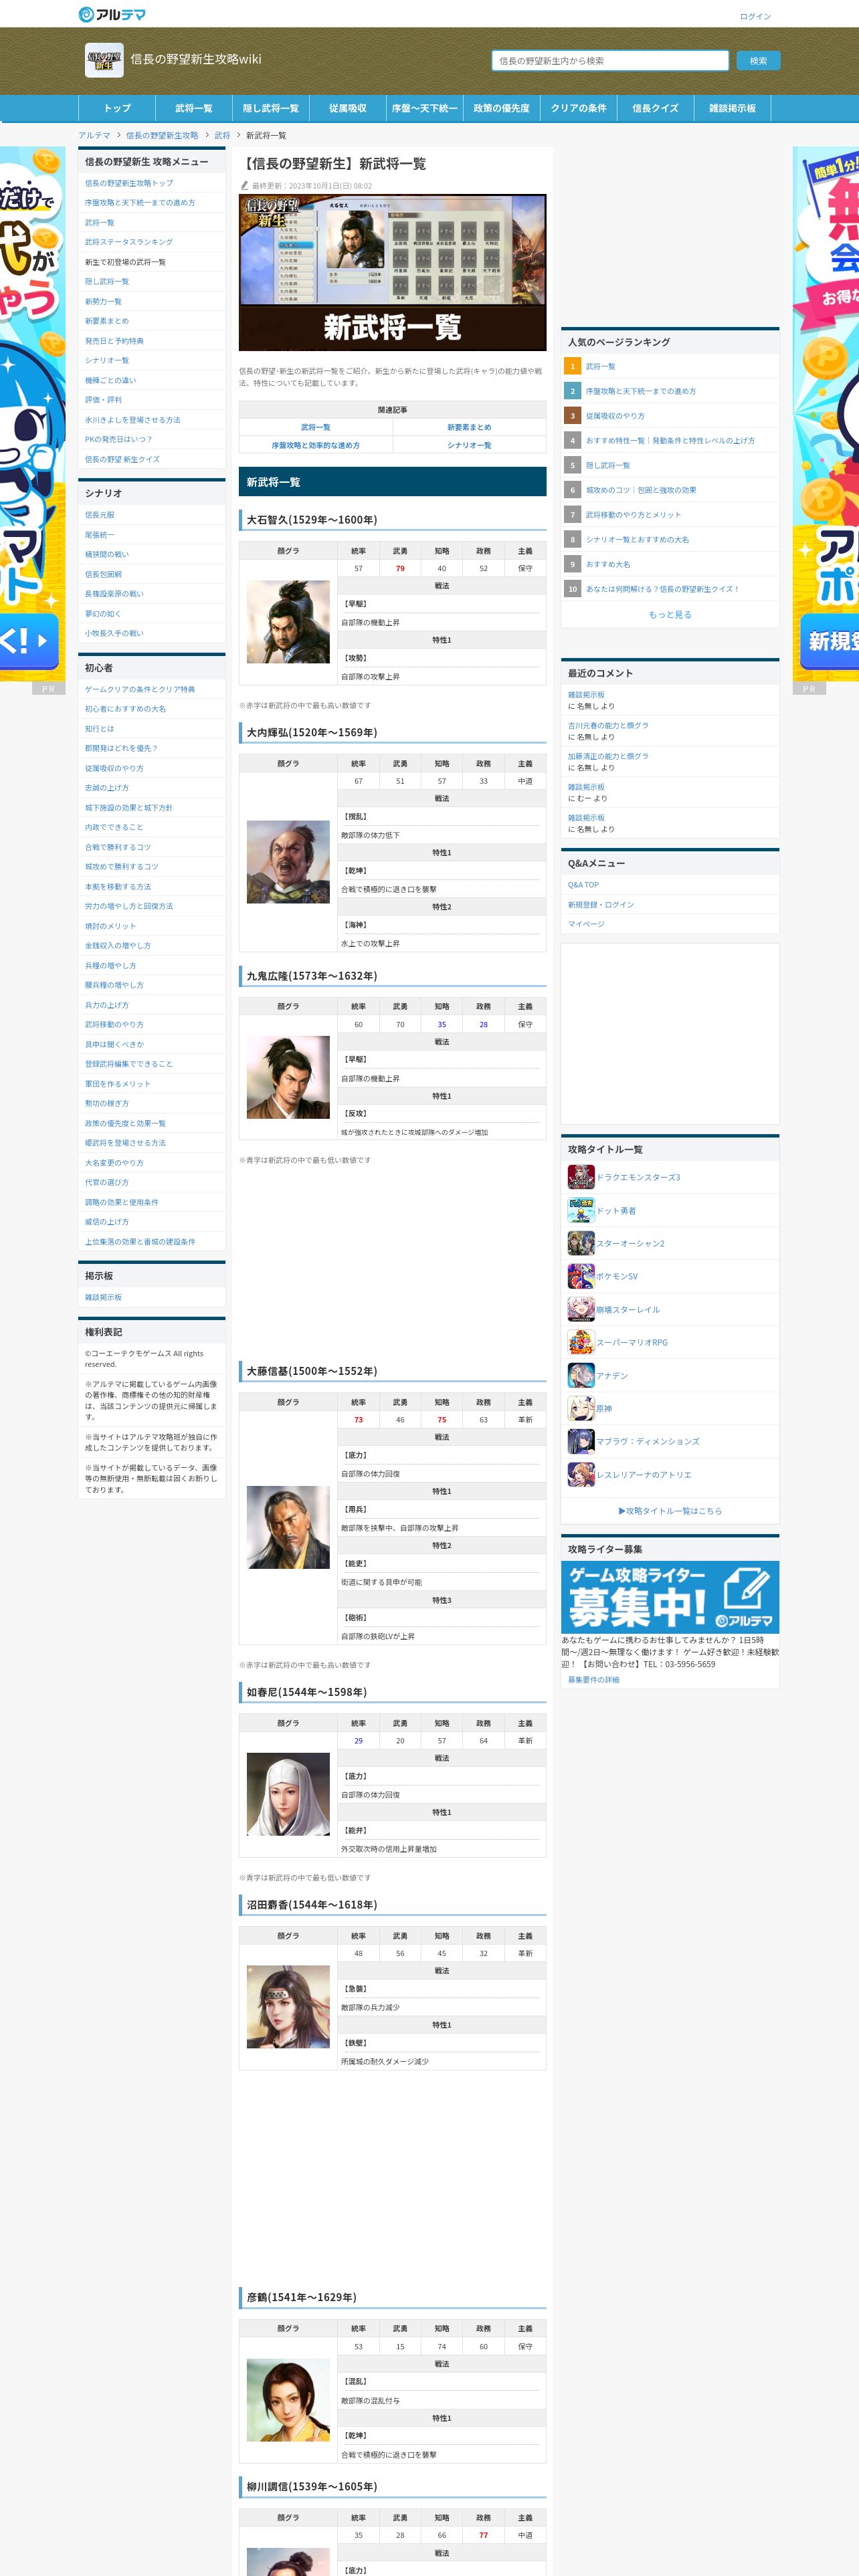Click 新要素まとめ in related articles table
Image resolution: width=859 pixels, height=2576 pixels.
pos(469,427)
